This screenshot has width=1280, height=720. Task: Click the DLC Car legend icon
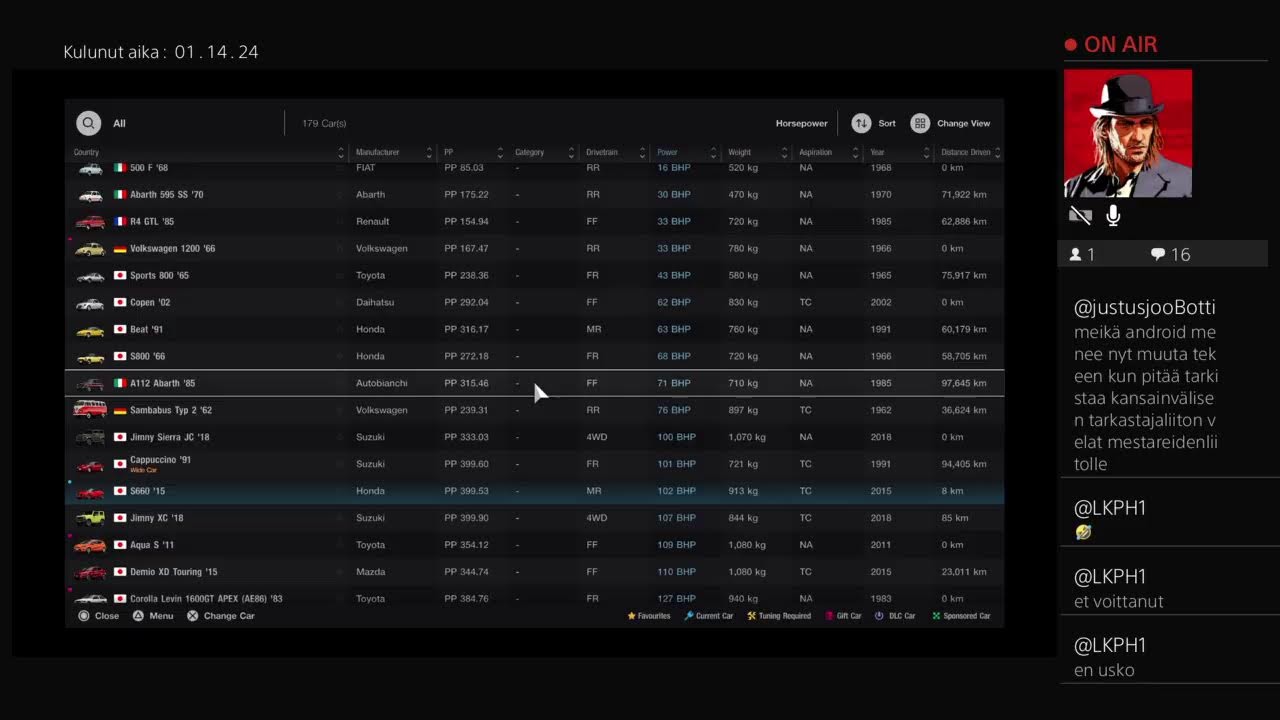[879, 616]
